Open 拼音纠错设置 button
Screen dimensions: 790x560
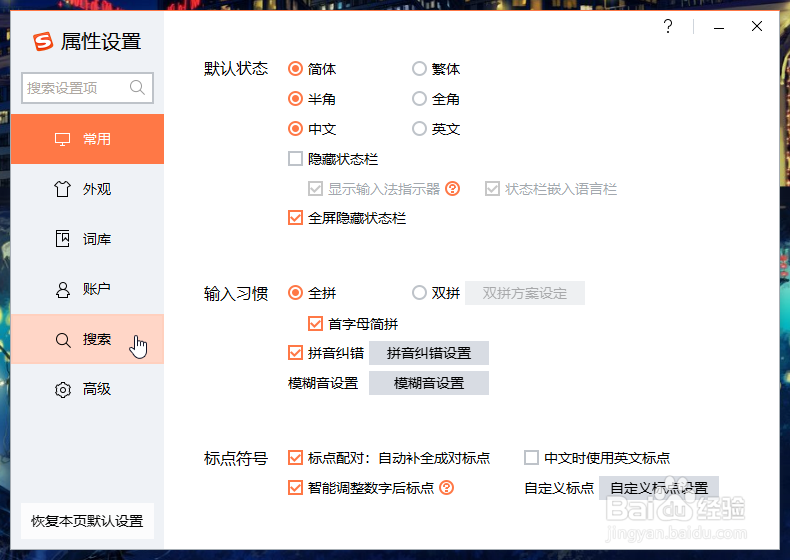(429, 353)
